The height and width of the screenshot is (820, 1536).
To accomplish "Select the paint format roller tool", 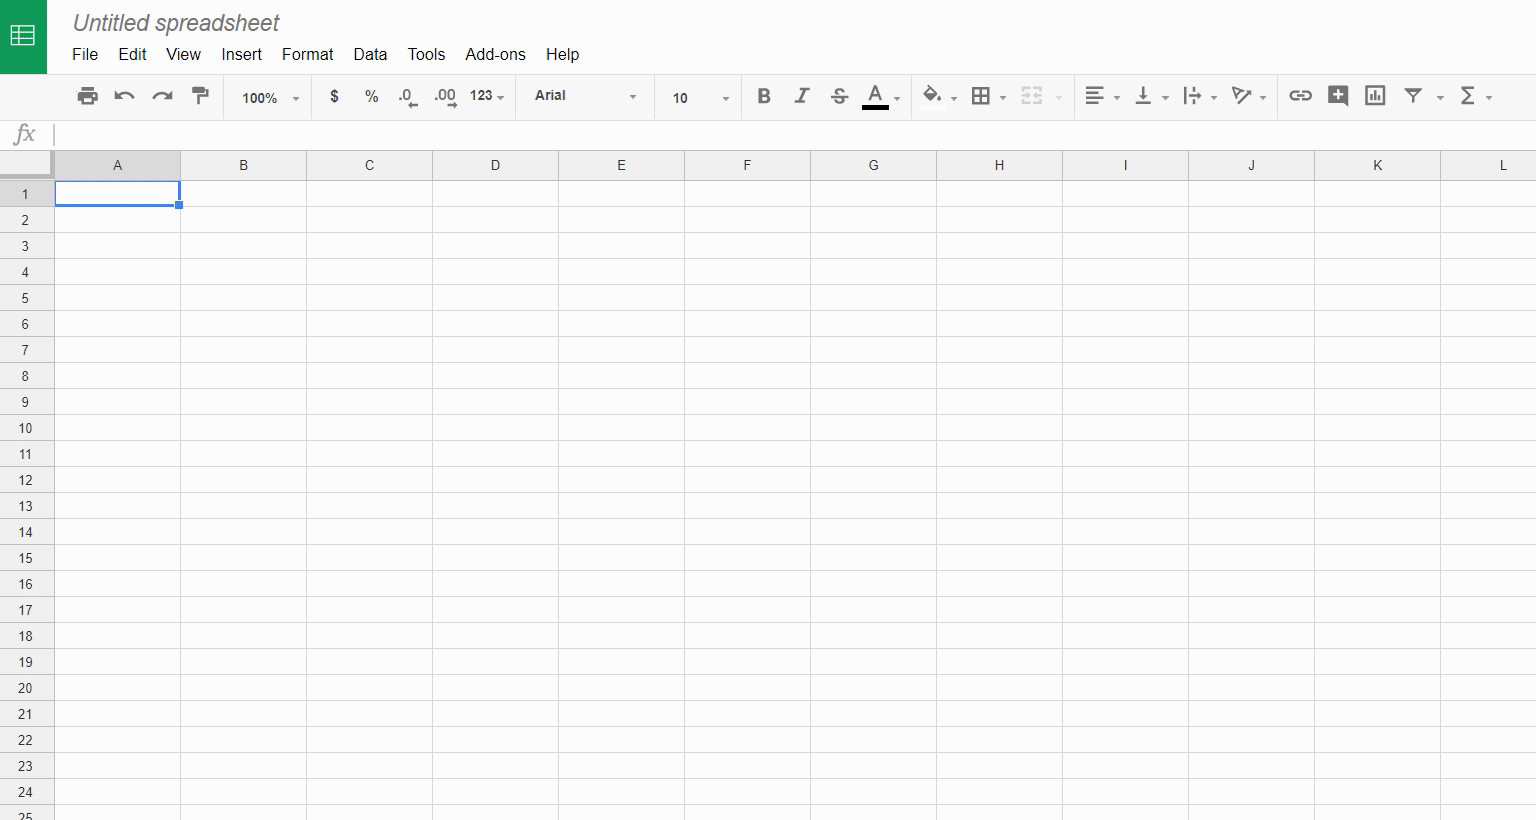I will 200,96.
